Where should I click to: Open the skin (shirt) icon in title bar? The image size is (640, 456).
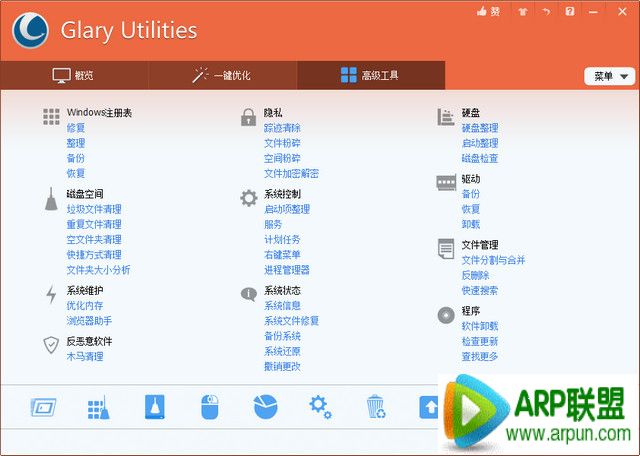point(523,12)
